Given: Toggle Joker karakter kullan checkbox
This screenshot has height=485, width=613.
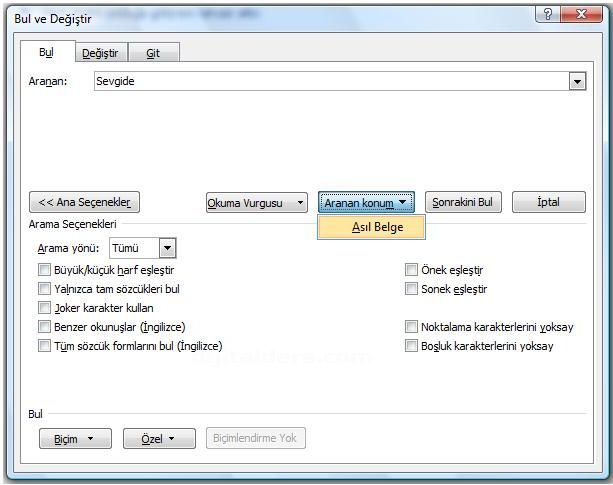Looking at the screenshot, I should 44,308.
